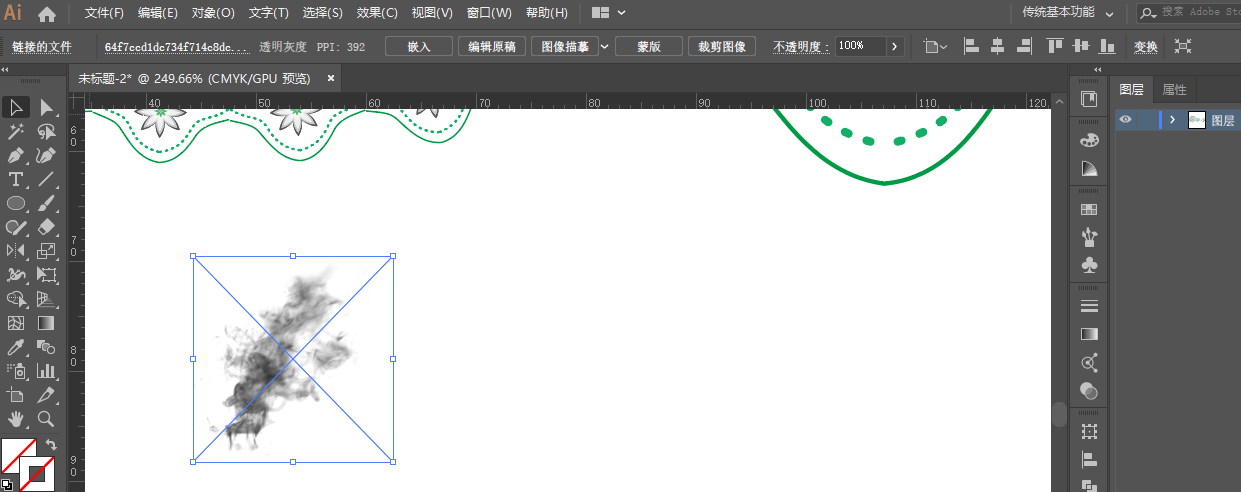Select the Hand pan tool
This screenshot has height=492, width=1241.
(x=16, y=419)
